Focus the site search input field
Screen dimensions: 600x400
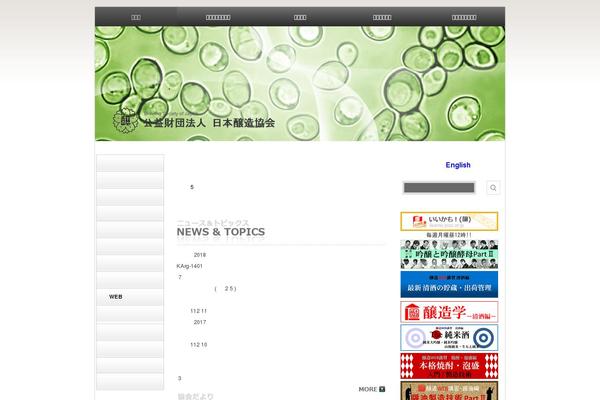click(439, 188)
